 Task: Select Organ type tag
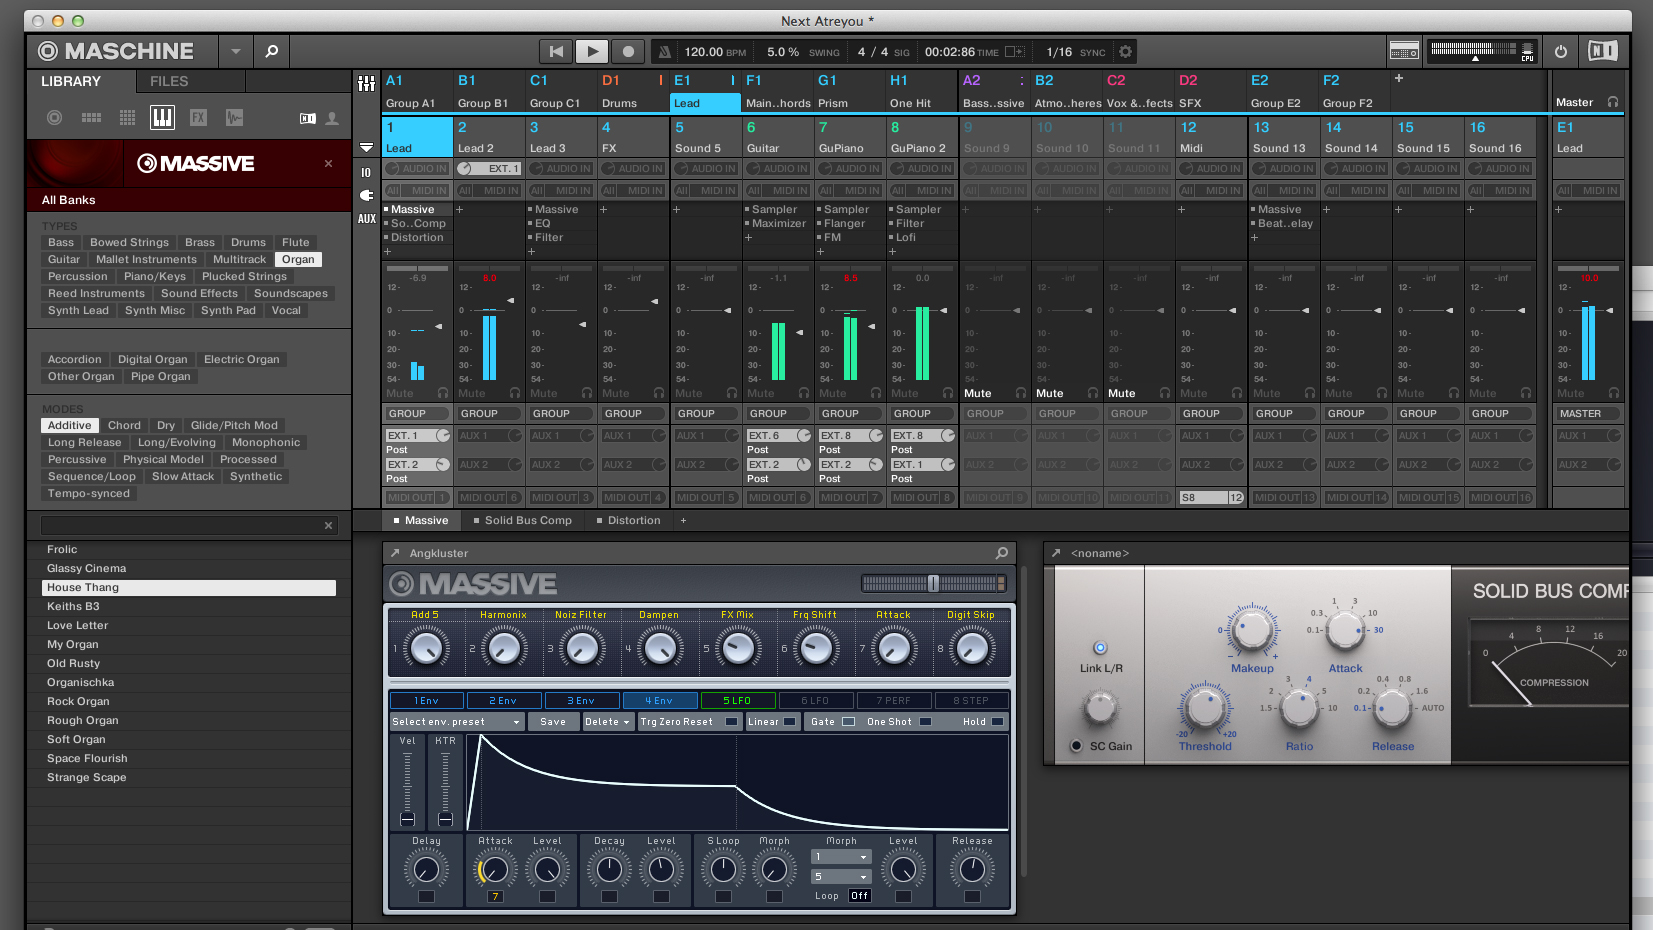coord(298,259)
